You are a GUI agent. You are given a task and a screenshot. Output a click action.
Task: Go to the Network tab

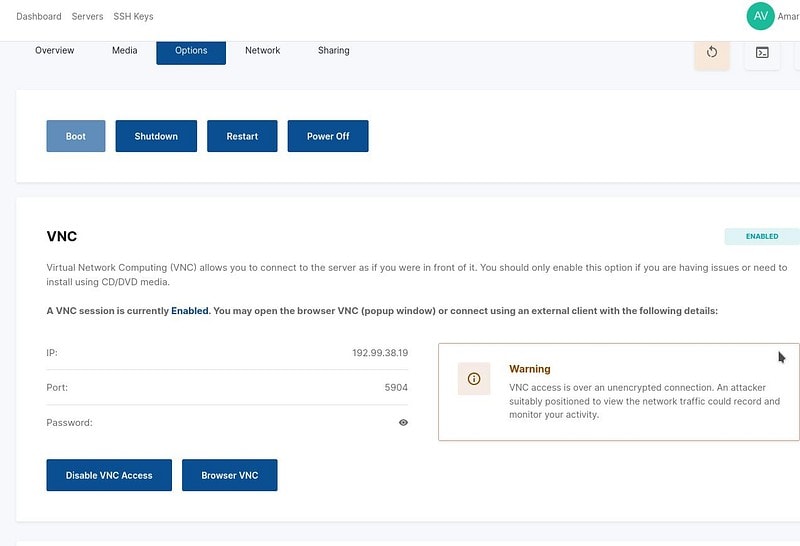[x=262, y=51]
